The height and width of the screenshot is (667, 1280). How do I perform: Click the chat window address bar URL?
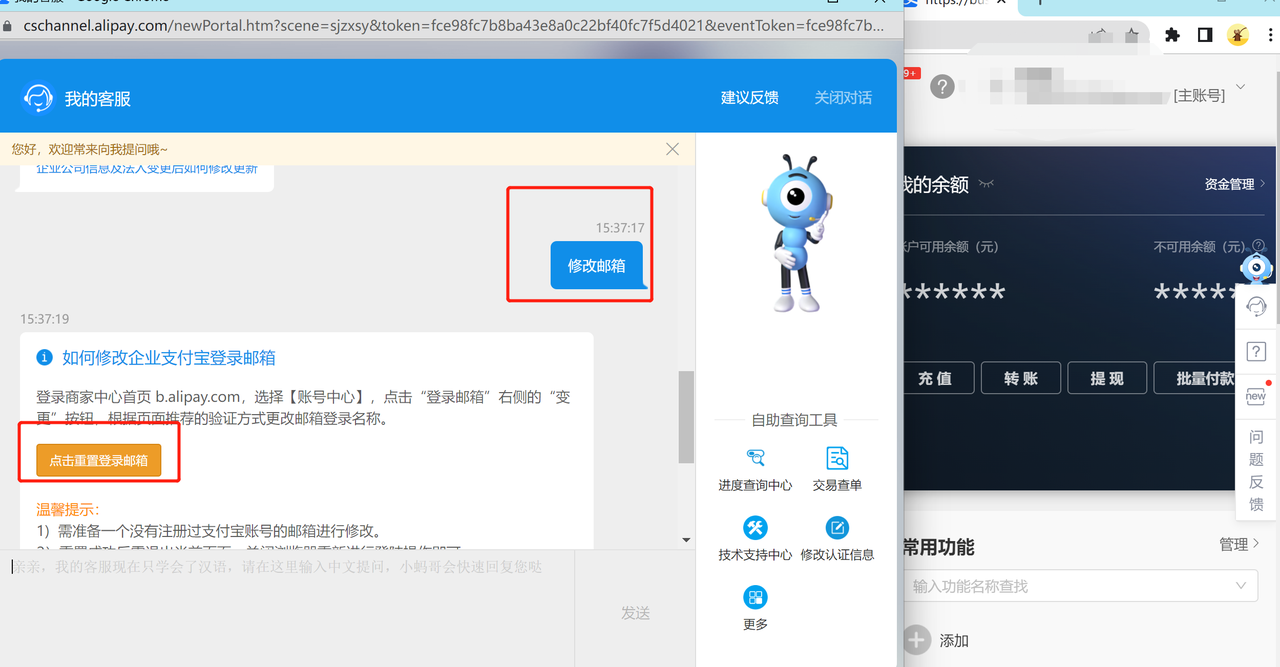453,26
